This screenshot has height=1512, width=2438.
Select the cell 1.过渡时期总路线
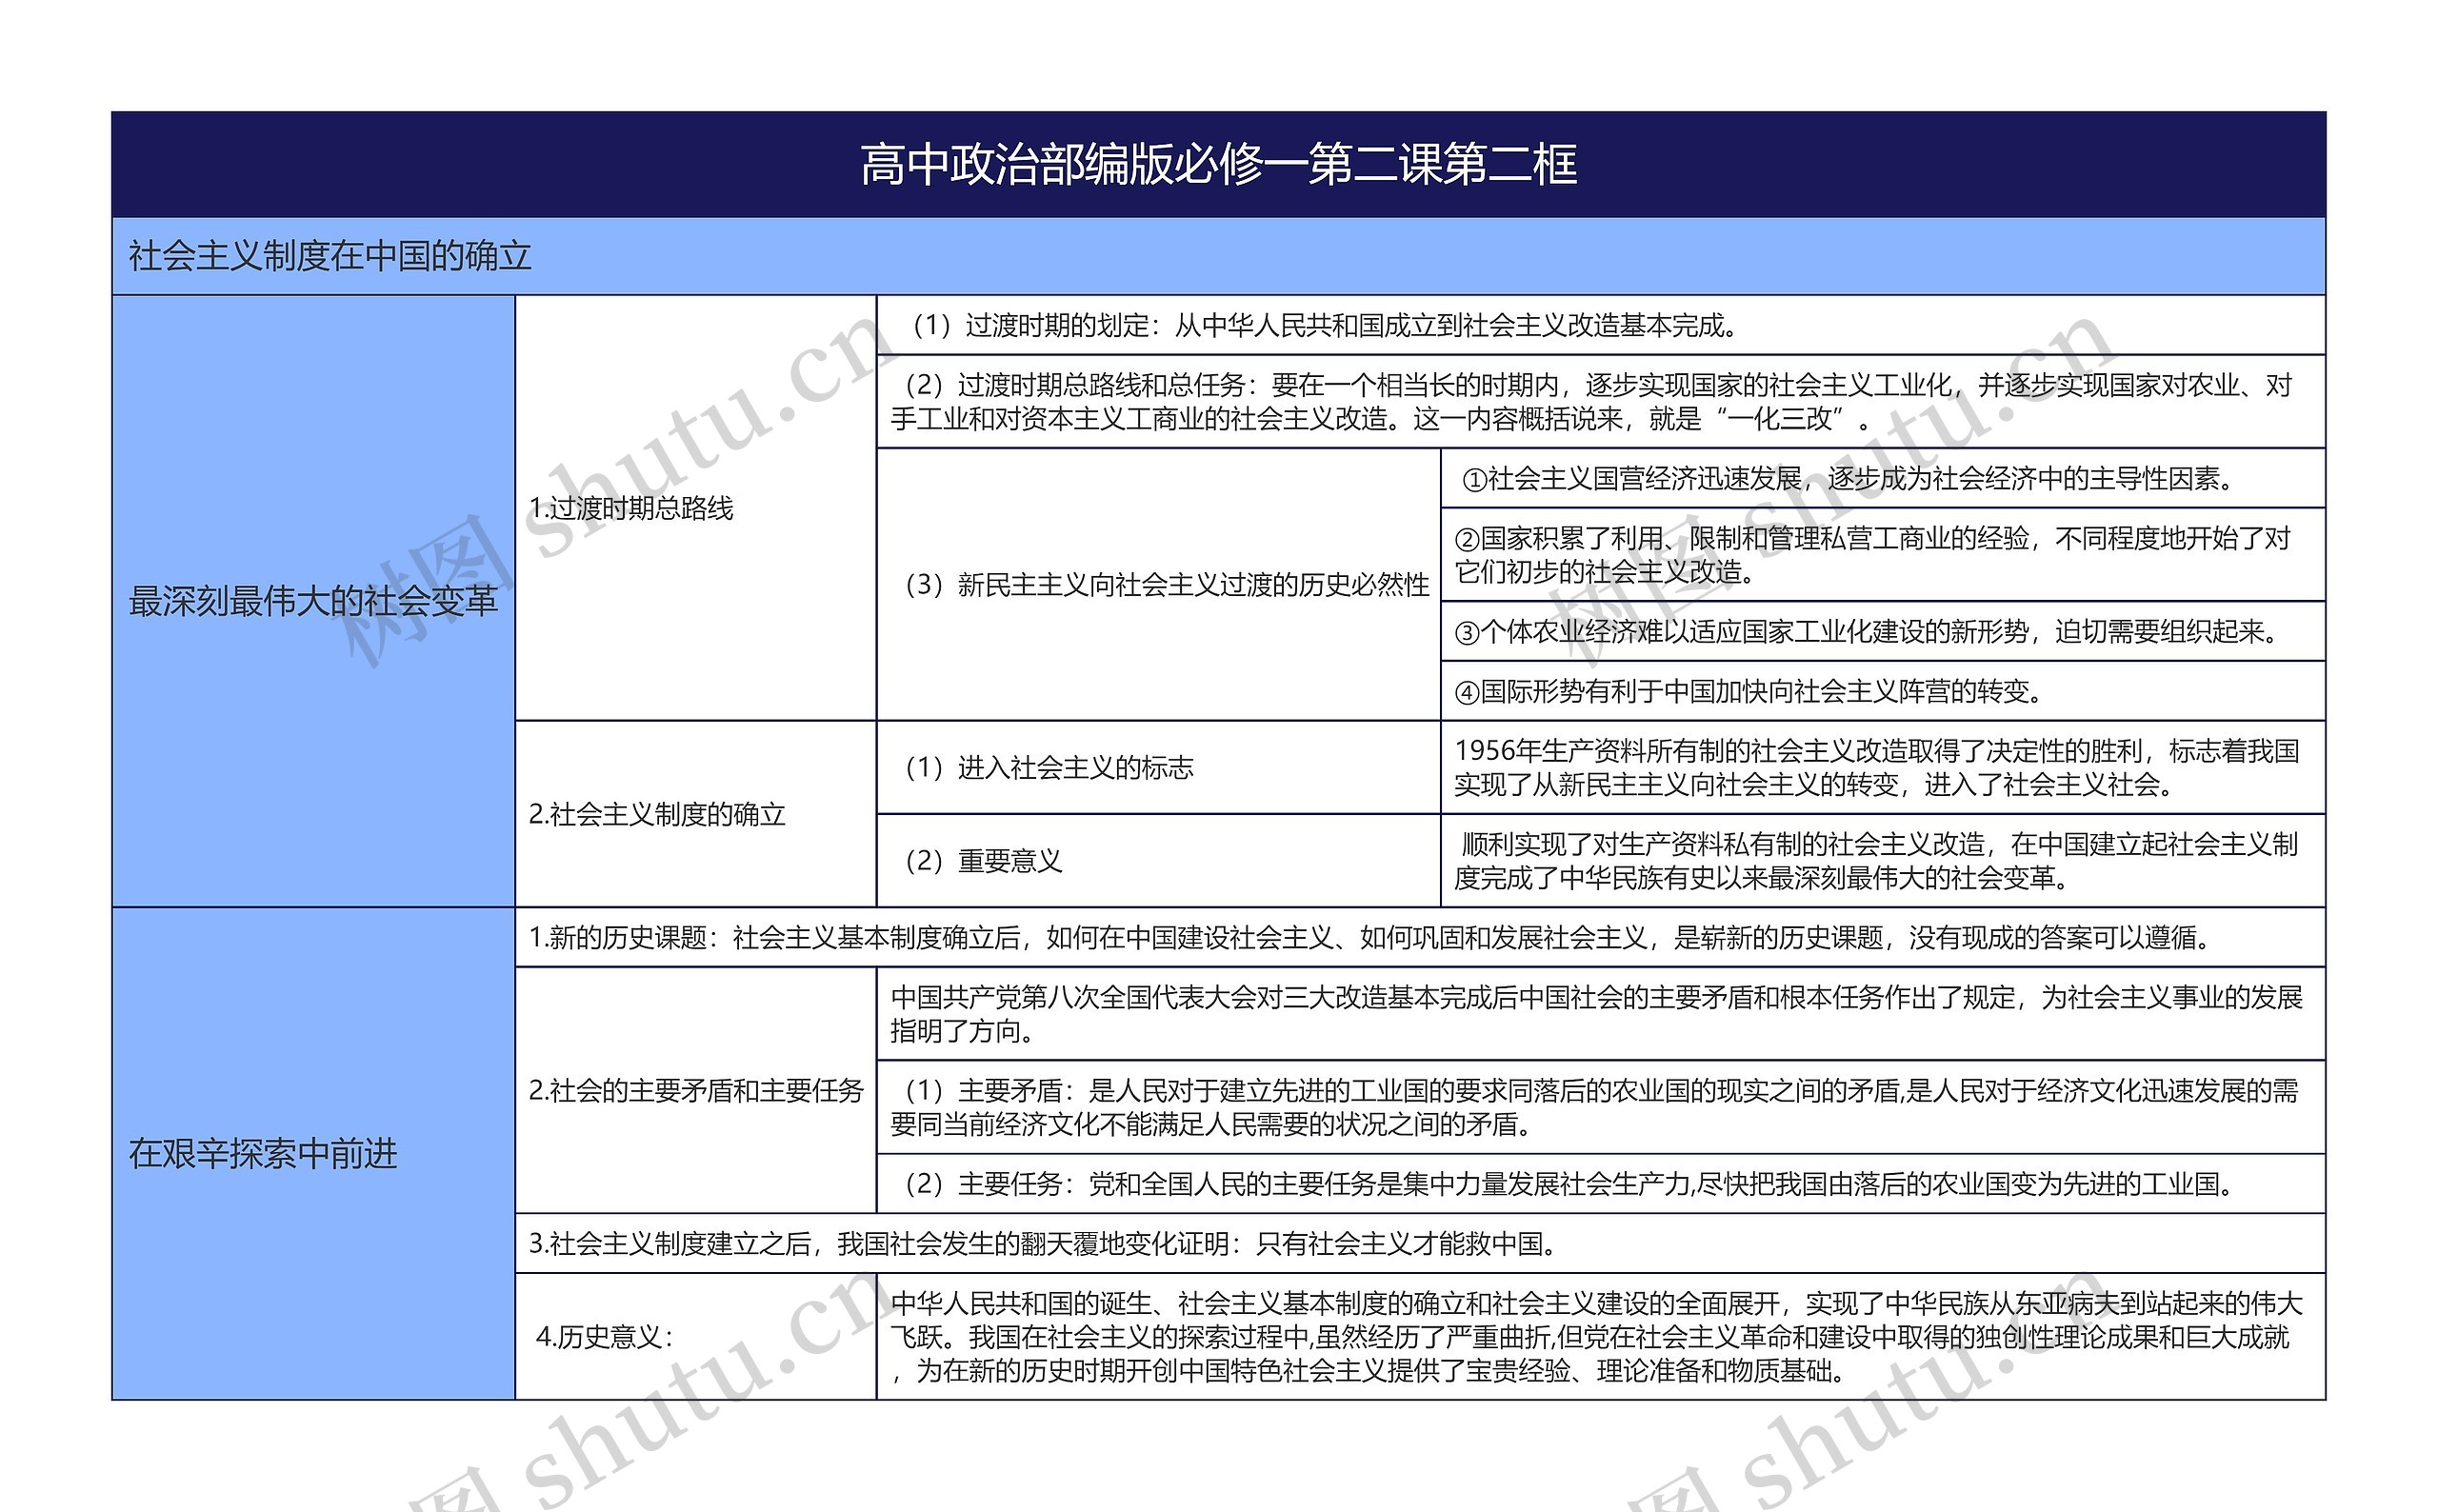click(x=695, y=508)
